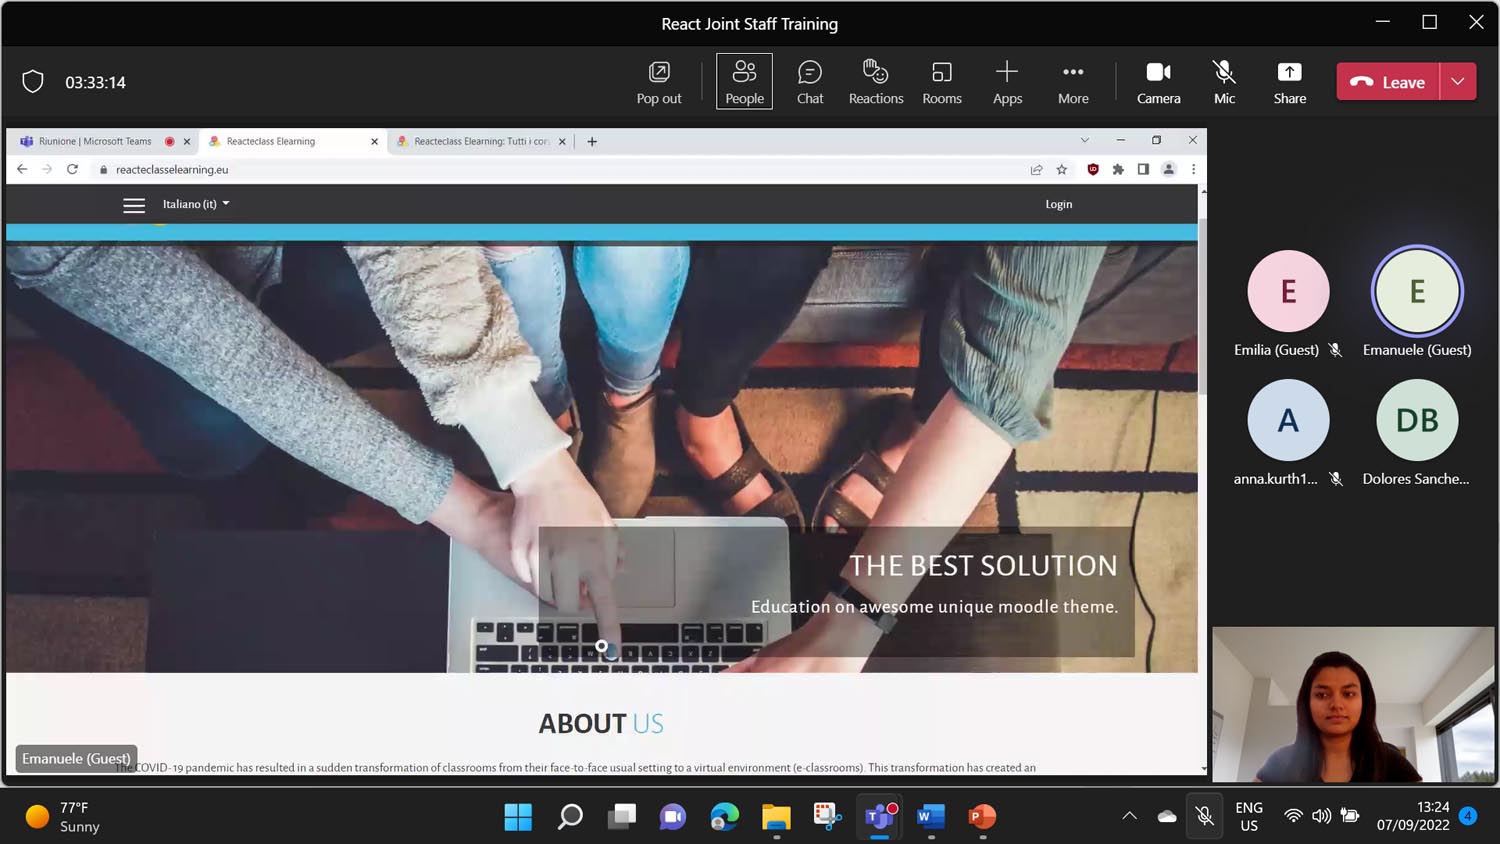
Task: Select Emilia (Guest) participant avatar
Action: click(1288, 291)
